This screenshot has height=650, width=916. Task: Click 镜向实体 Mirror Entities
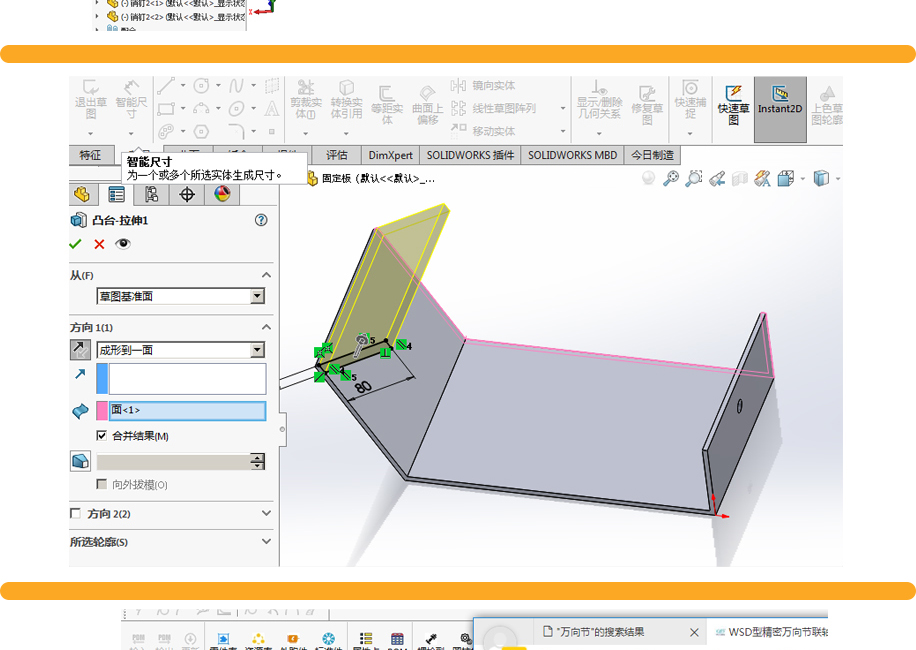click(x=483, y=86)
